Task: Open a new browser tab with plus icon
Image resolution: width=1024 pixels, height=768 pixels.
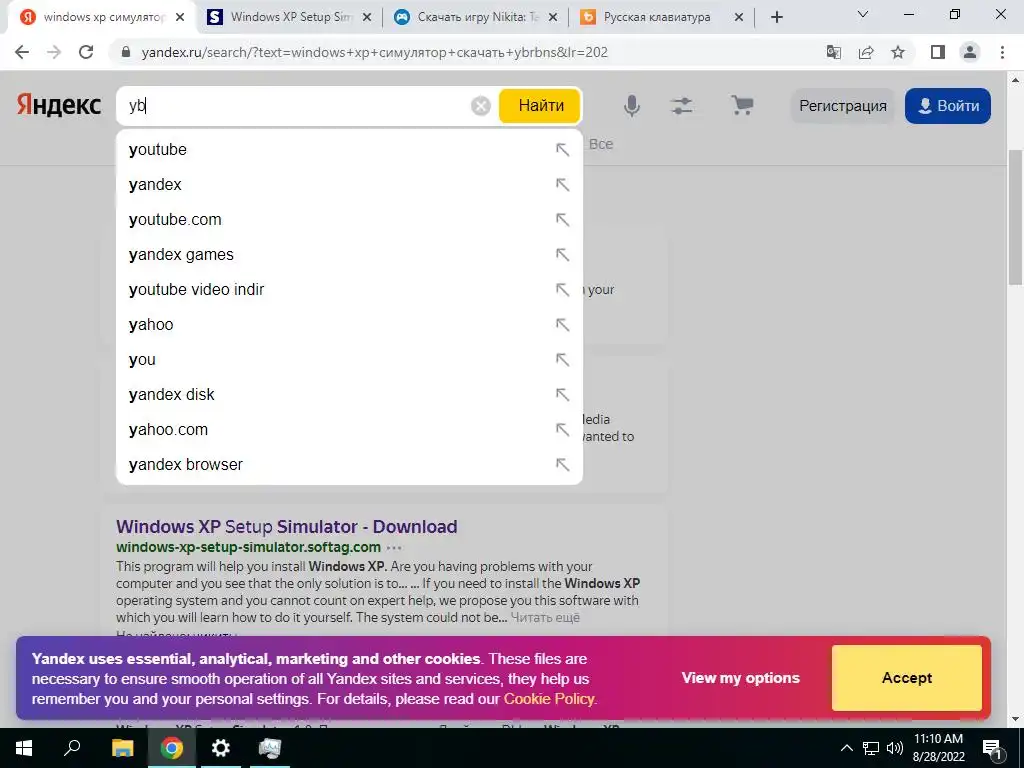Action: 776,18
